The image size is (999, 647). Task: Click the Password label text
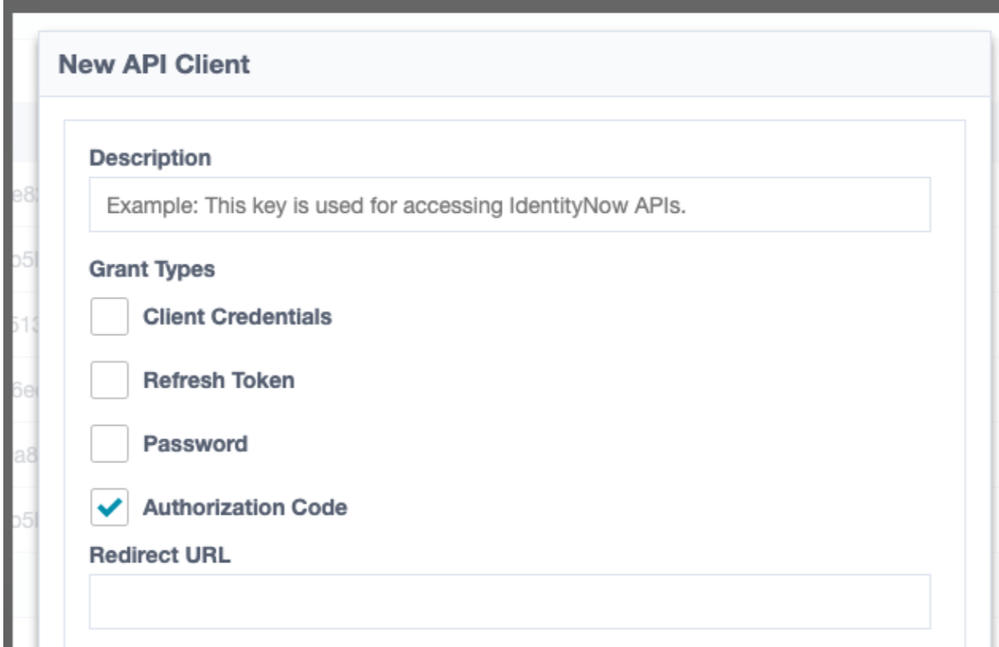click(x=195, y=444)
